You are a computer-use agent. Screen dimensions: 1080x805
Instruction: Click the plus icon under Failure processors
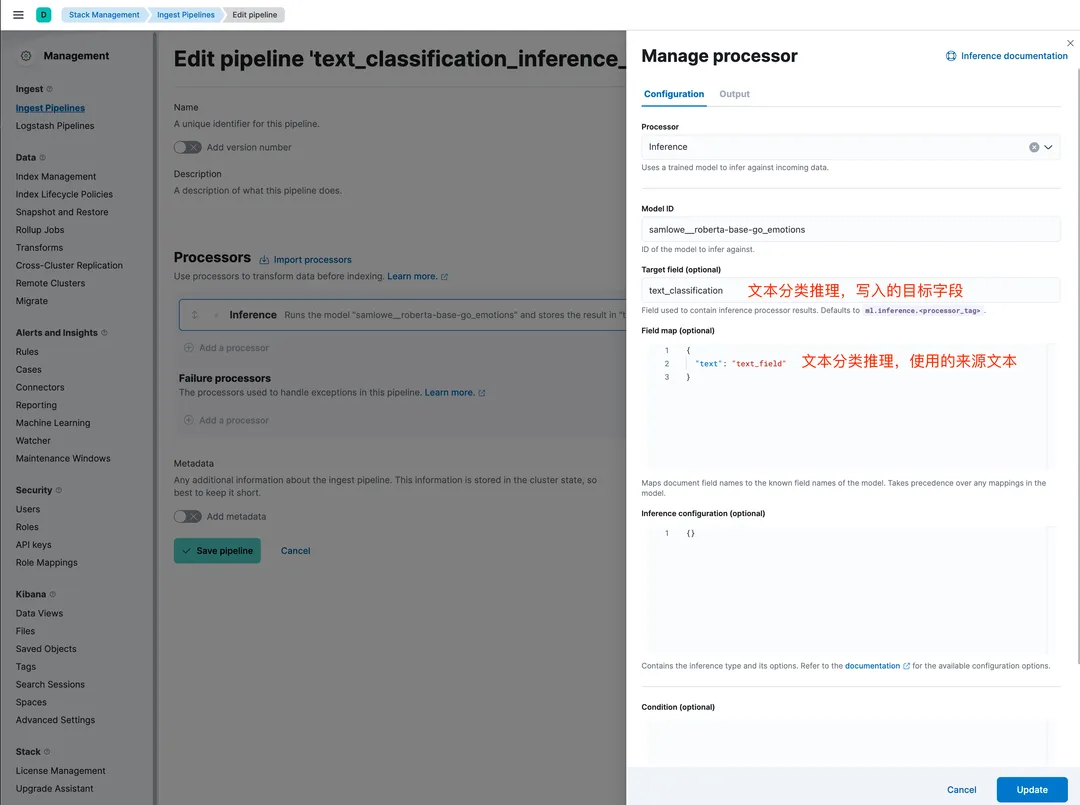pyautogui.click(x=189, y=420)
